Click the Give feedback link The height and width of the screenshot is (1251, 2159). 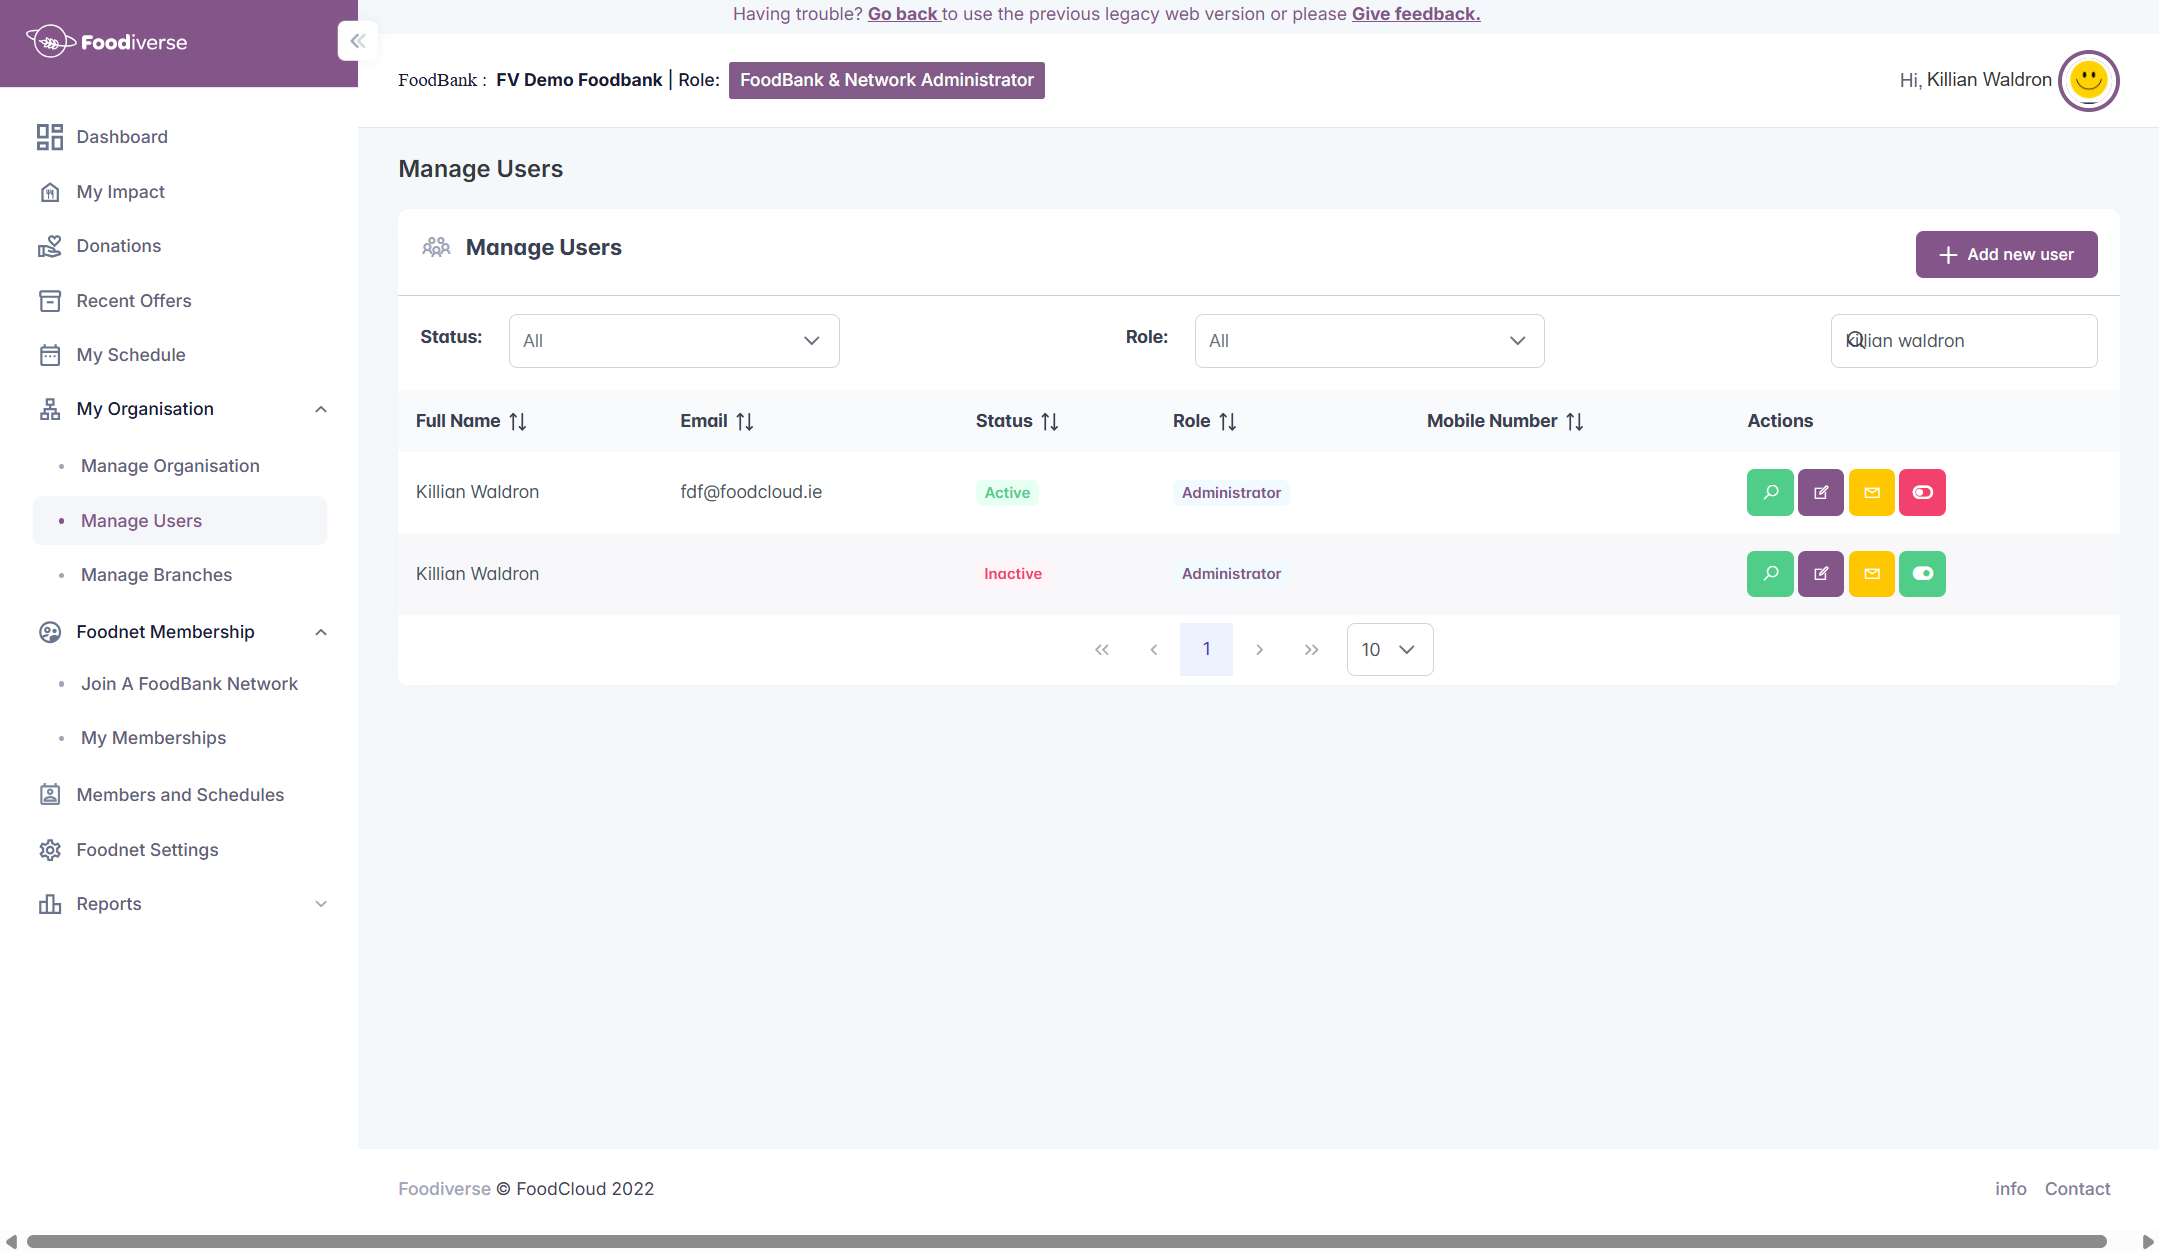(1415, 14)
